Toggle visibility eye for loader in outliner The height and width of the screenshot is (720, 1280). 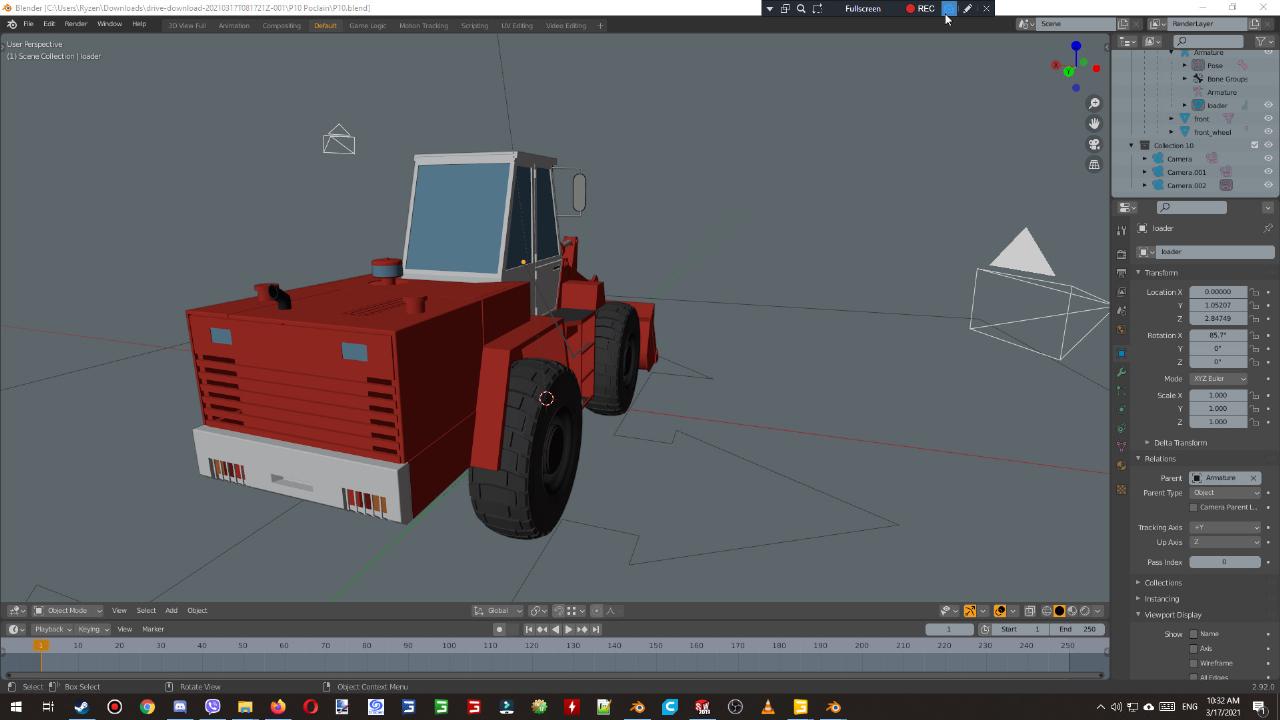(1268, 105)
